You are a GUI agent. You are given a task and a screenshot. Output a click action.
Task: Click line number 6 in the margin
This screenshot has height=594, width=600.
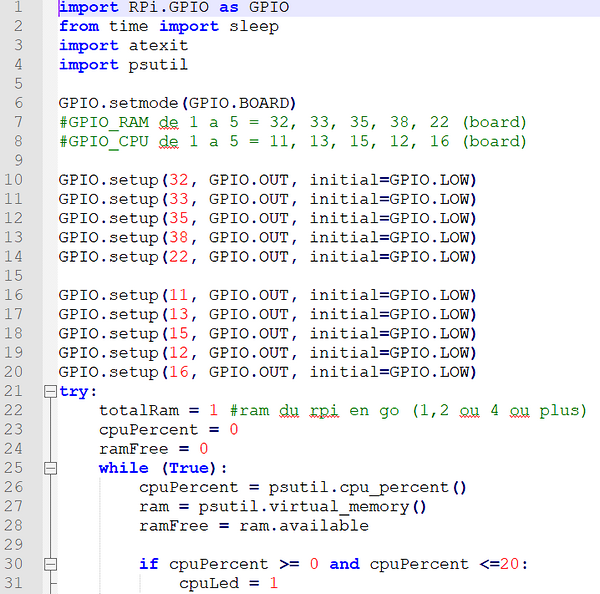point(18,103)
